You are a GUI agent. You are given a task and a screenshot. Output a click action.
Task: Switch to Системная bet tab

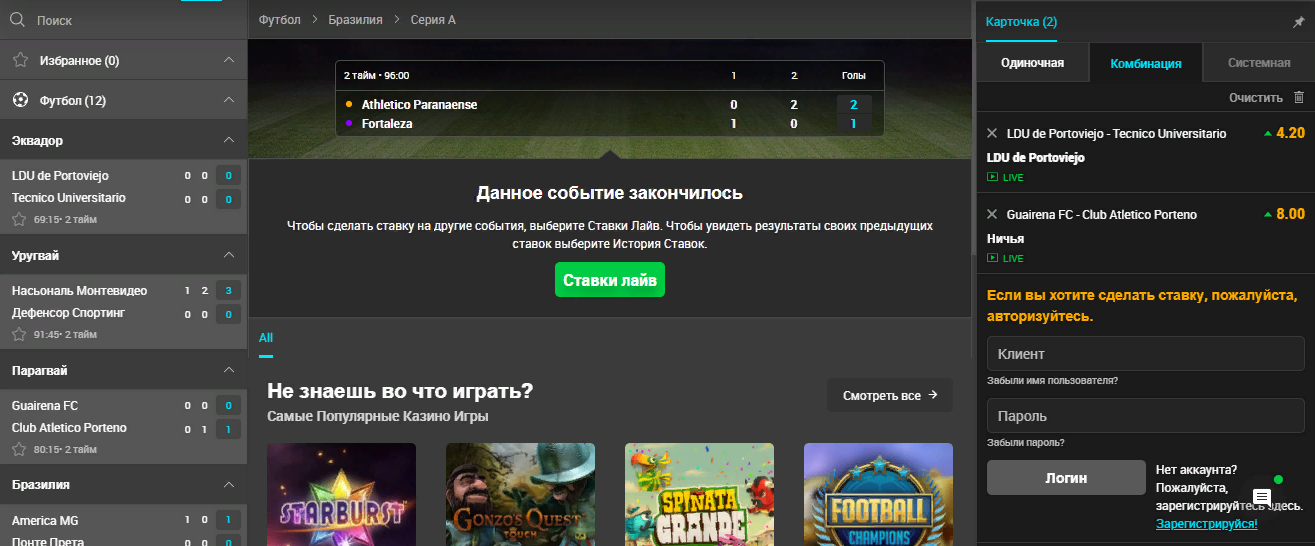pyautogui.click(x=1259, y=63)
